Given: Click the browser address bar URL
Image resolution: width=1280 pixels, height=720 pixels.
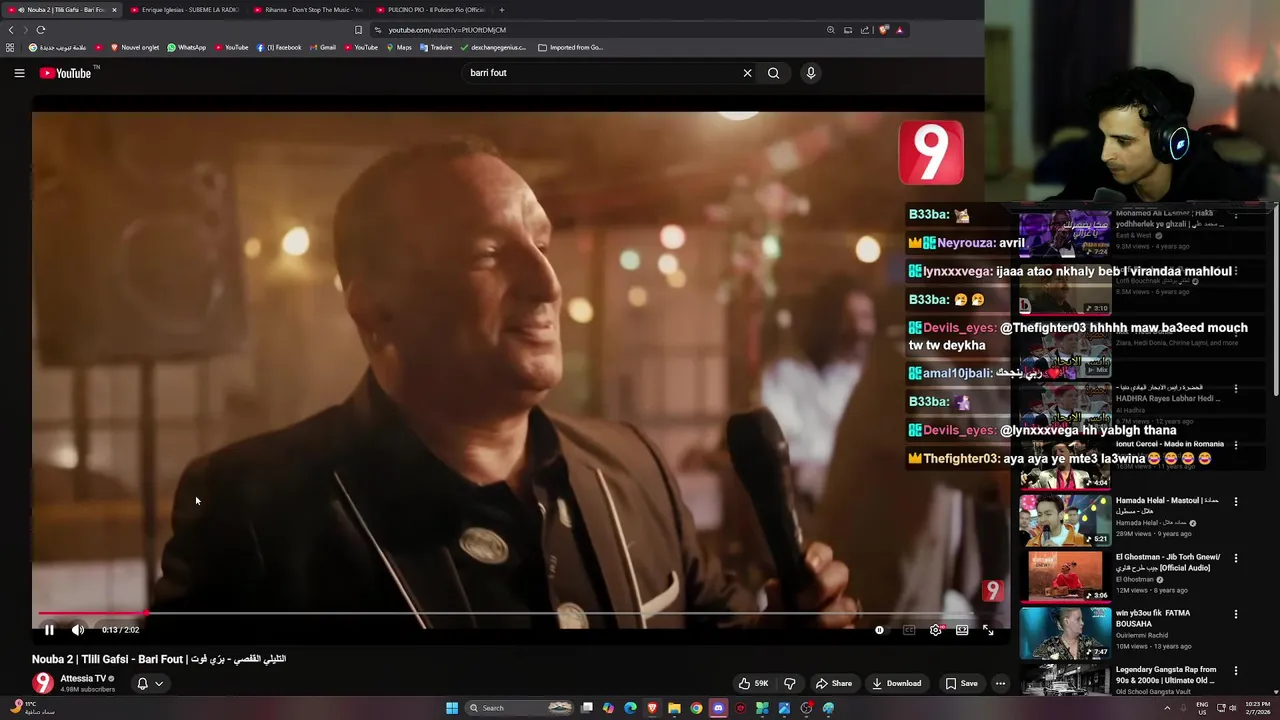Looking at the screenshot, I should [447, 30].
